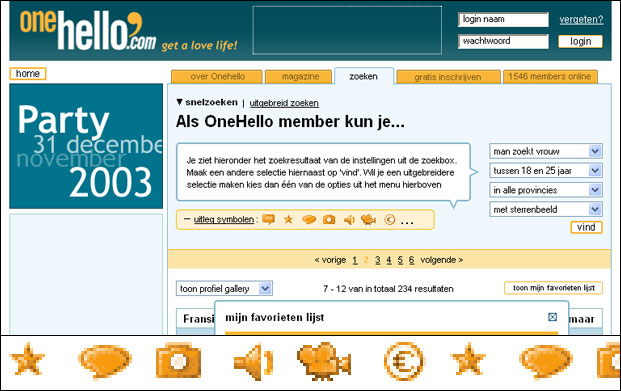Click the small message box icon in symbol legend

tap(269, 219)
